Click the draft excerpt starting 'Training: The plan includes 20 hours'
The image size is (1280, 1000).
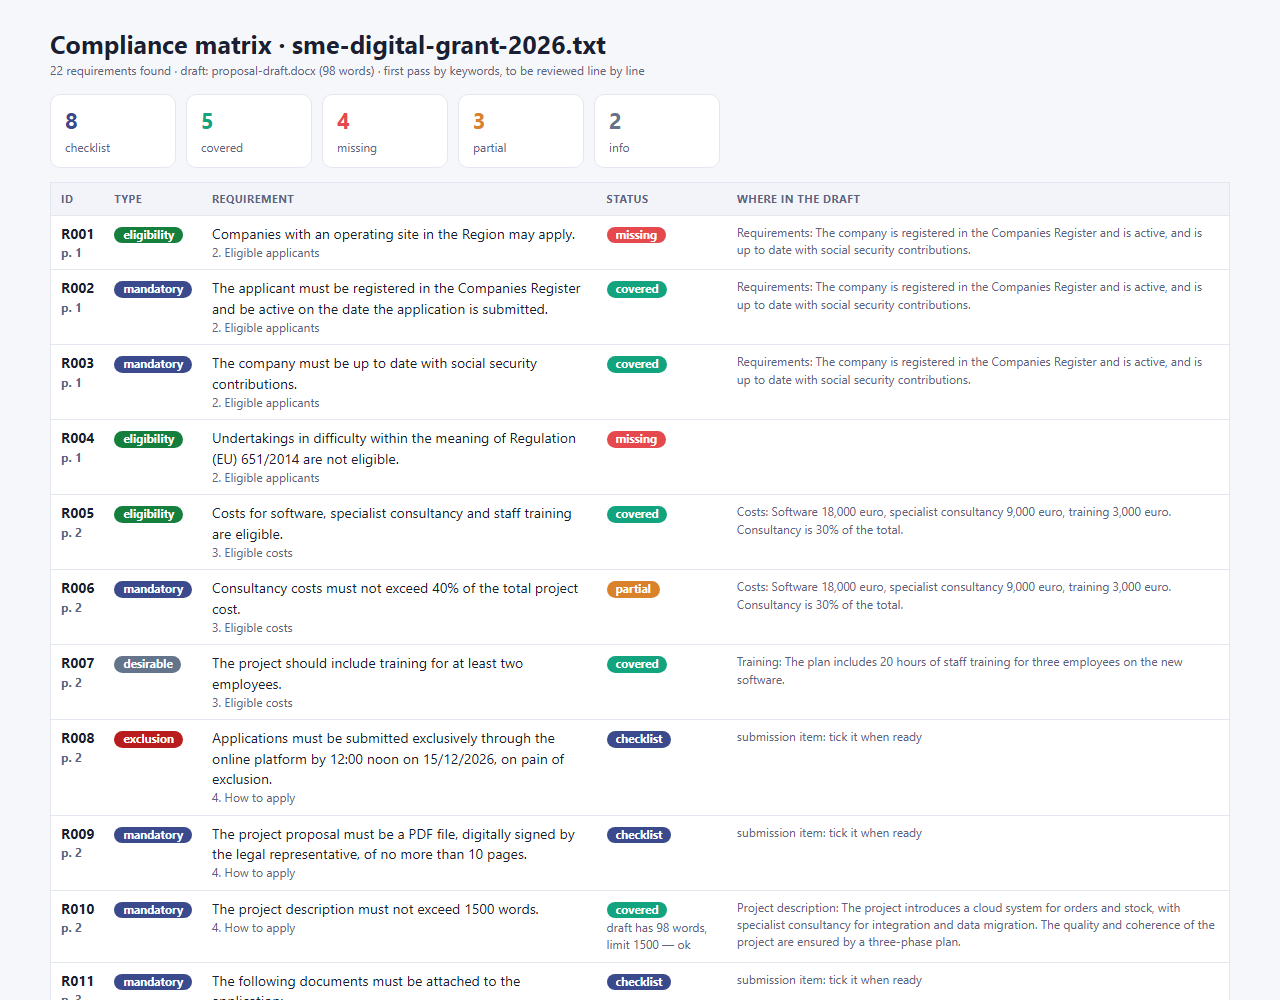[x=960, y=671]
